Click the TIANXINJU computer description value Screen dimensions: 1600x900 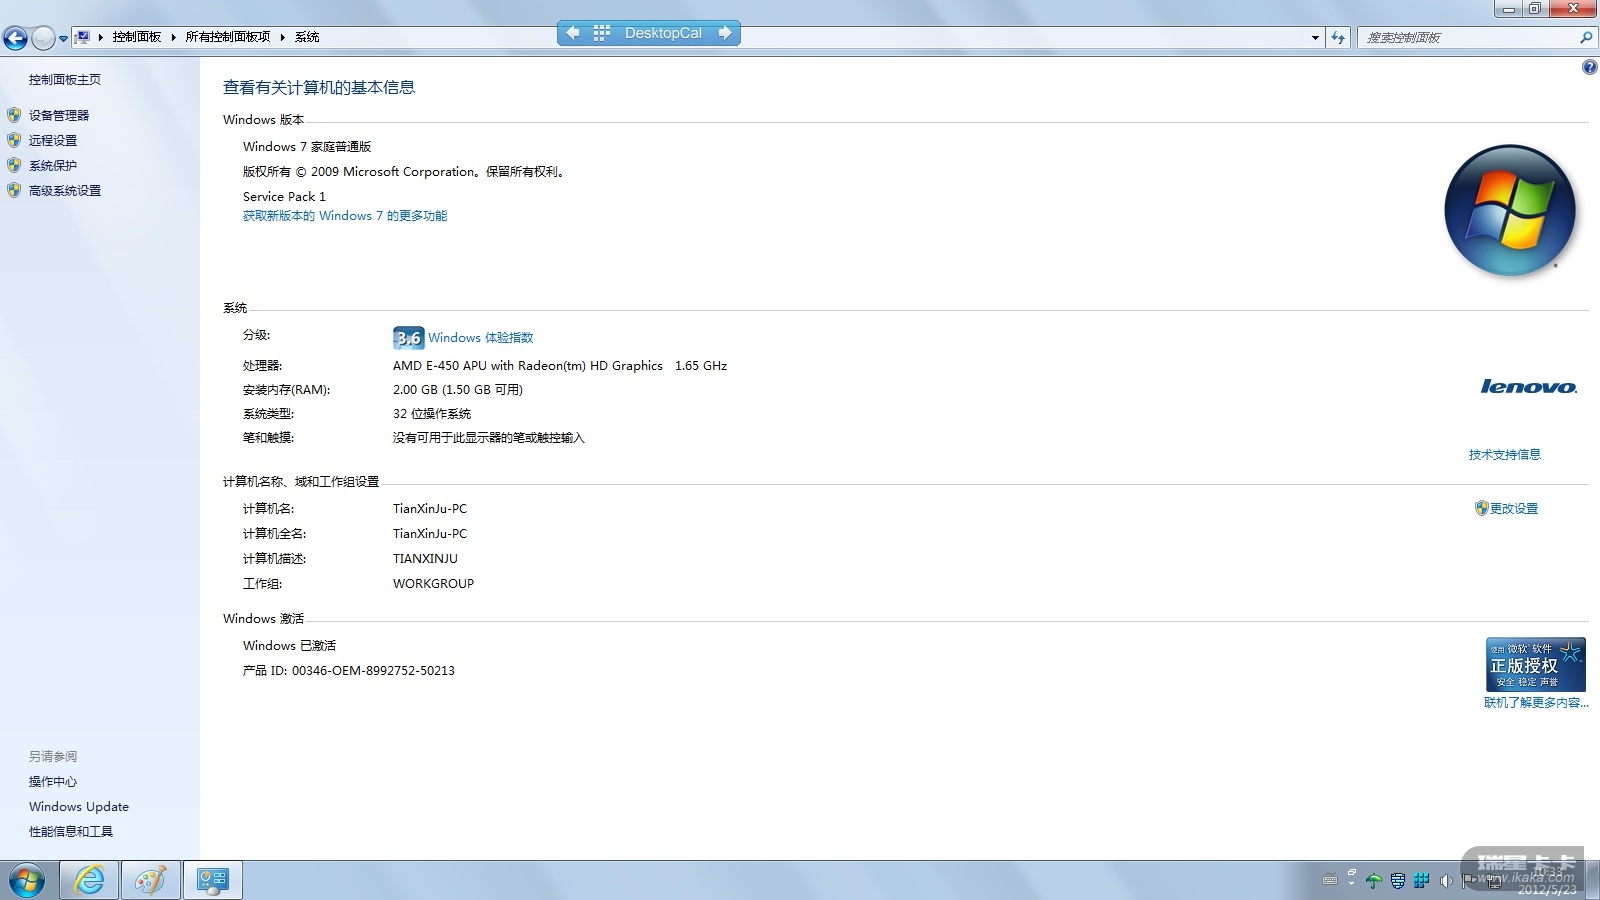tap(425, 559)
